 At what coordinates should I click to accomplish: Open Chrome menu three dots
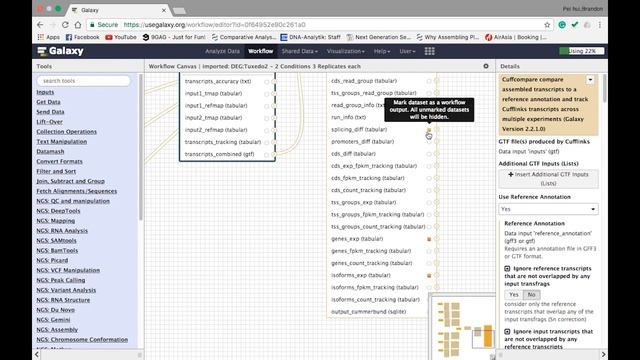pos(600,25)
